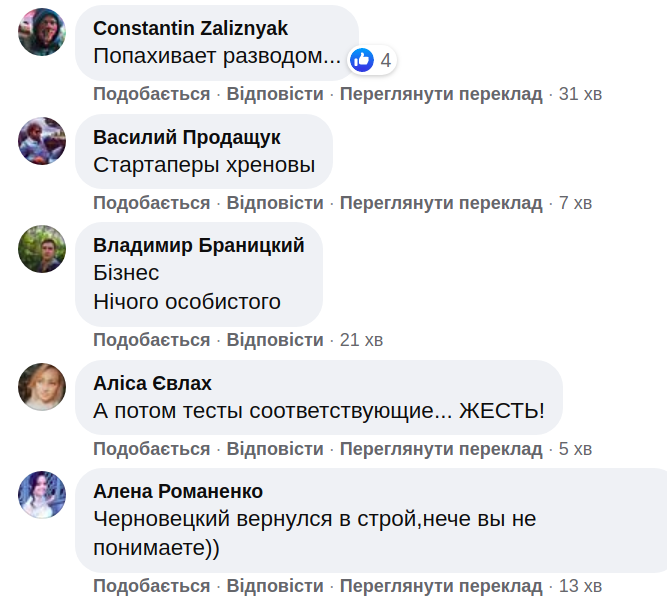Open Алена Романенко's profile avatar
This screenshot has height=599, width=667.
[x=42, y=494]
